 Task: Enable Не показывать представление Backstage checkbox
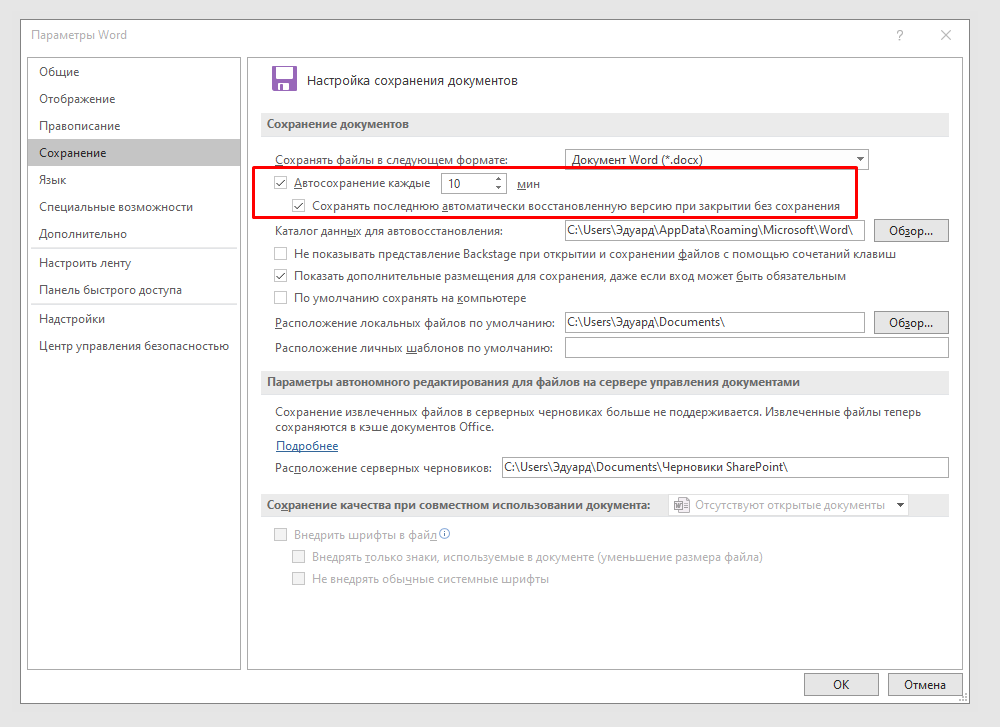pos(281,254)
